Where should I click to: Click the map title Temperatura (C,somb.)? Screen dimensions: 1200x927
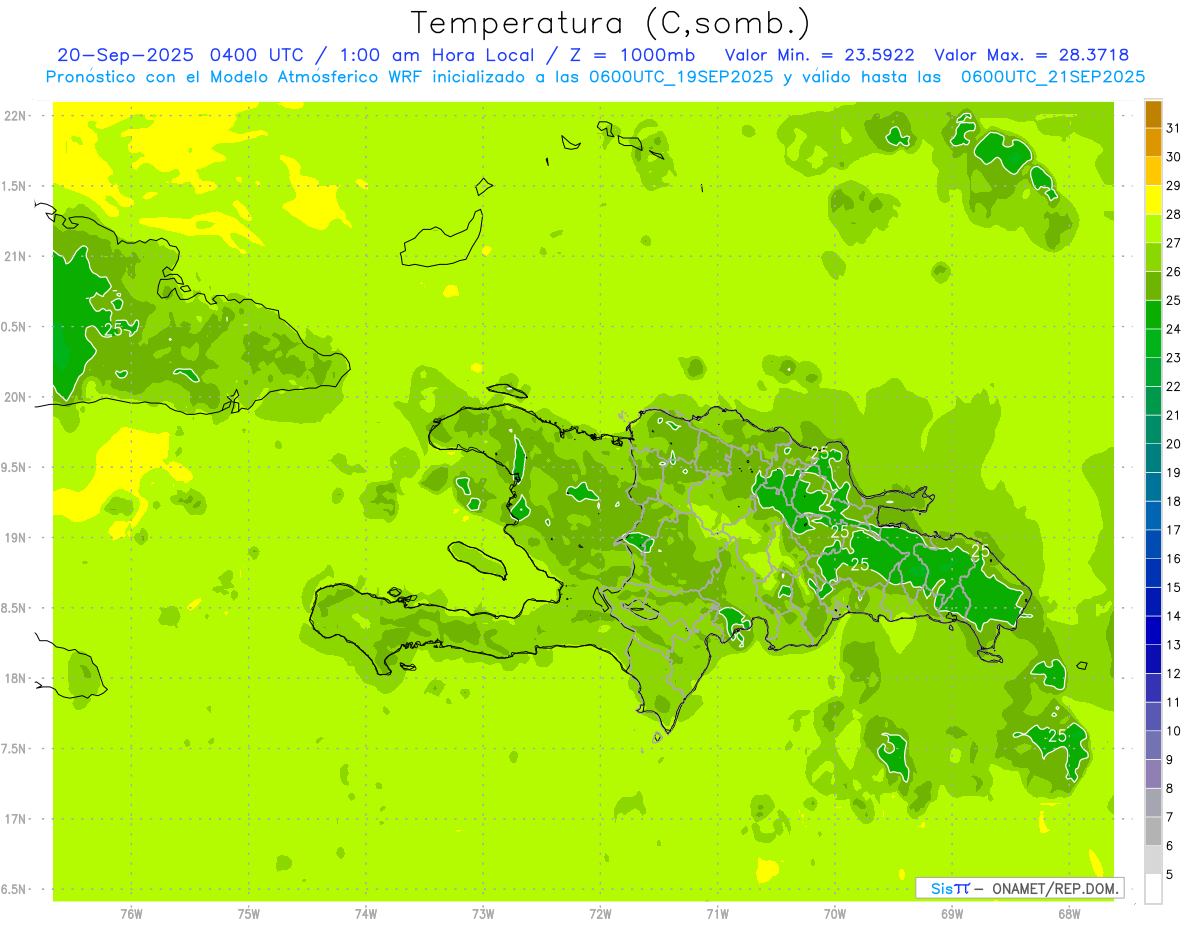[x=611, y=22]
